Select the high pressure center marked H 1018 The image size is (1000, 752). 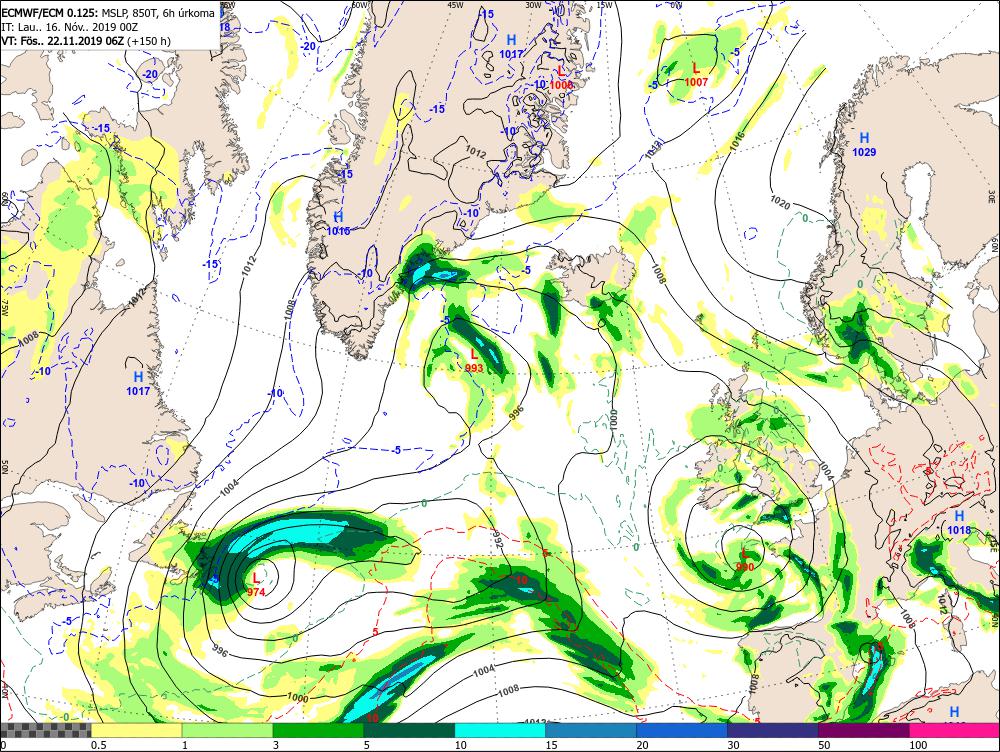tap(959, 522)
